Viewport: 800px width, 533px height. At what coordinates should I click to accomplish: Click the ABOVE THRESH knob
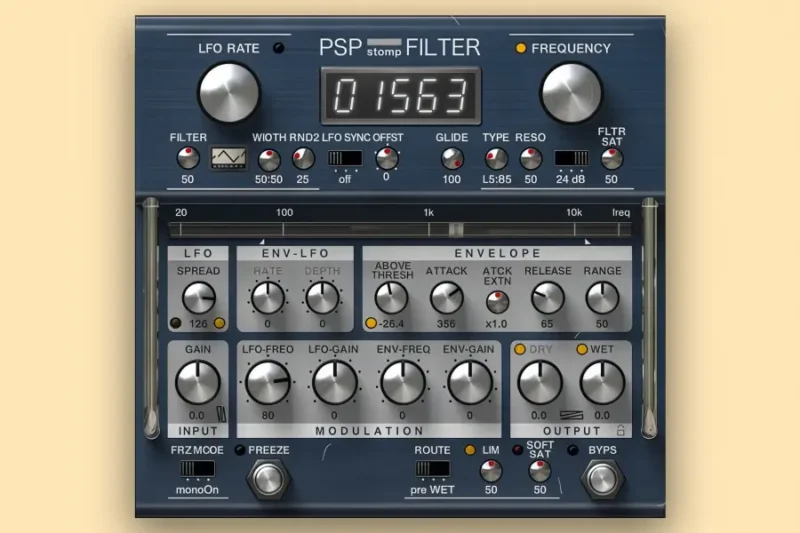coord(391,298)
